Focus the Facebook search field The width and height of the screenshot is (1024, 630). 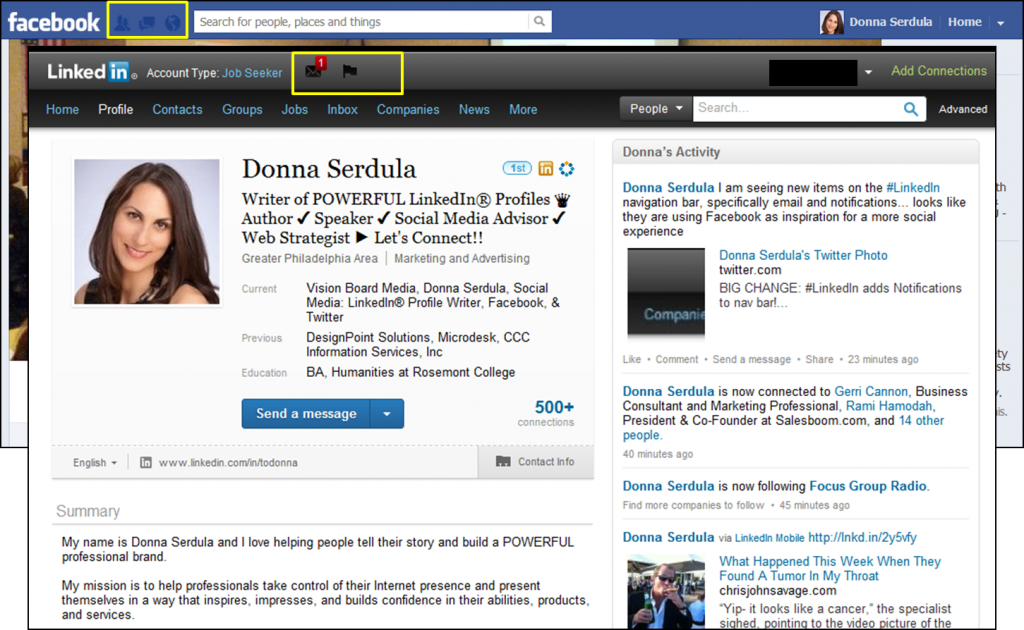pyautogui.click(x=360, y=22)
